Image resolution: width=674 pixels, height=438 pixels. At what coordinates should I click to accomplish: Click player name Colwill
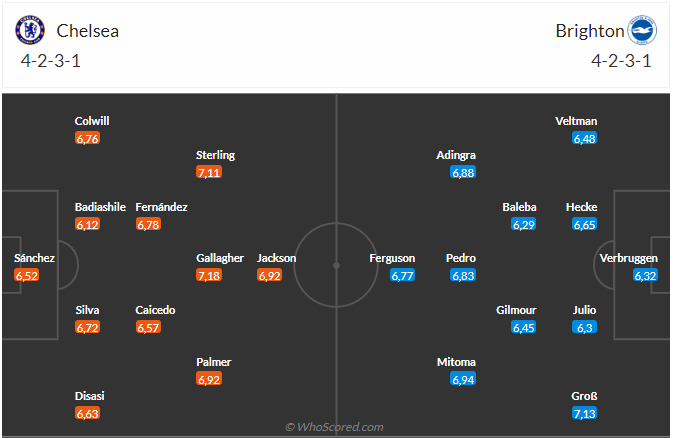coord(92,121)
